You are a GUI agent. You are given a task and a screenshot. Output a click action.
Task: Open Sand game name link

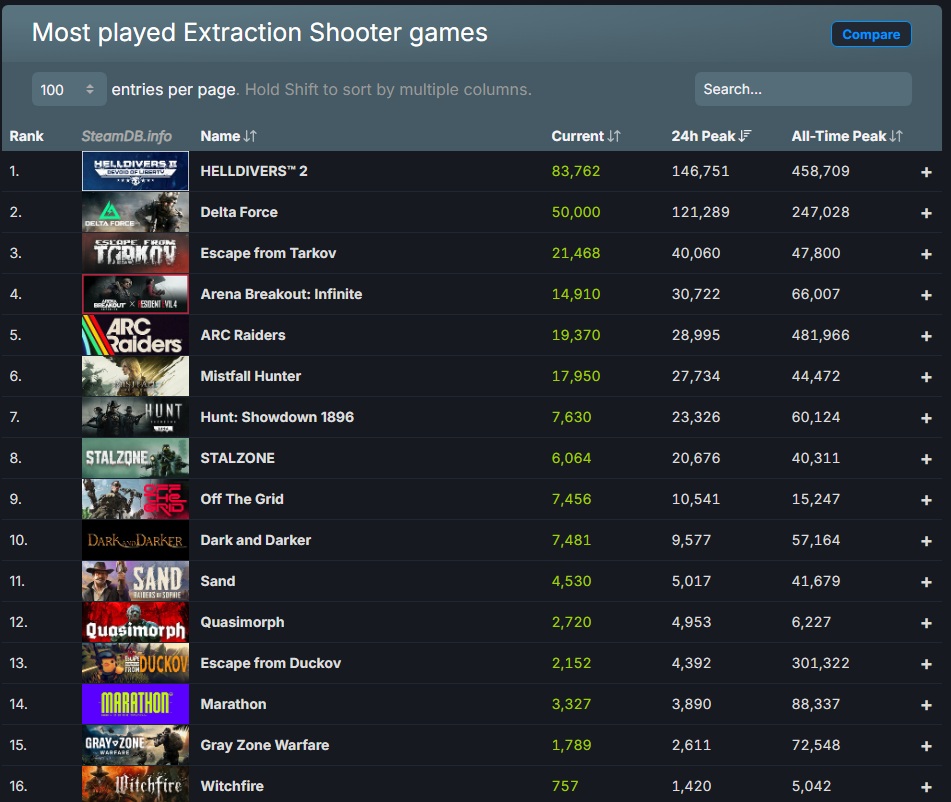(218, 581)
